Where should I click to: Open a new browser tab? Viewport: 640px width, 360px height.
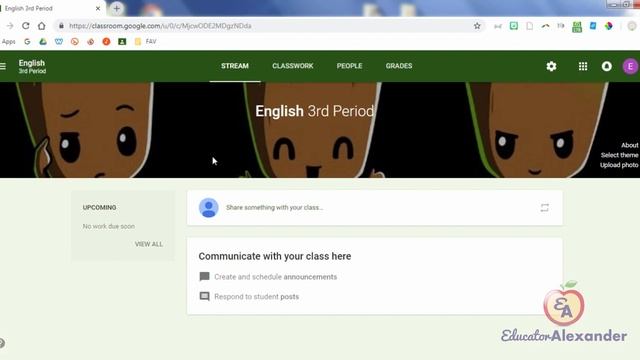tap(117, 8)
